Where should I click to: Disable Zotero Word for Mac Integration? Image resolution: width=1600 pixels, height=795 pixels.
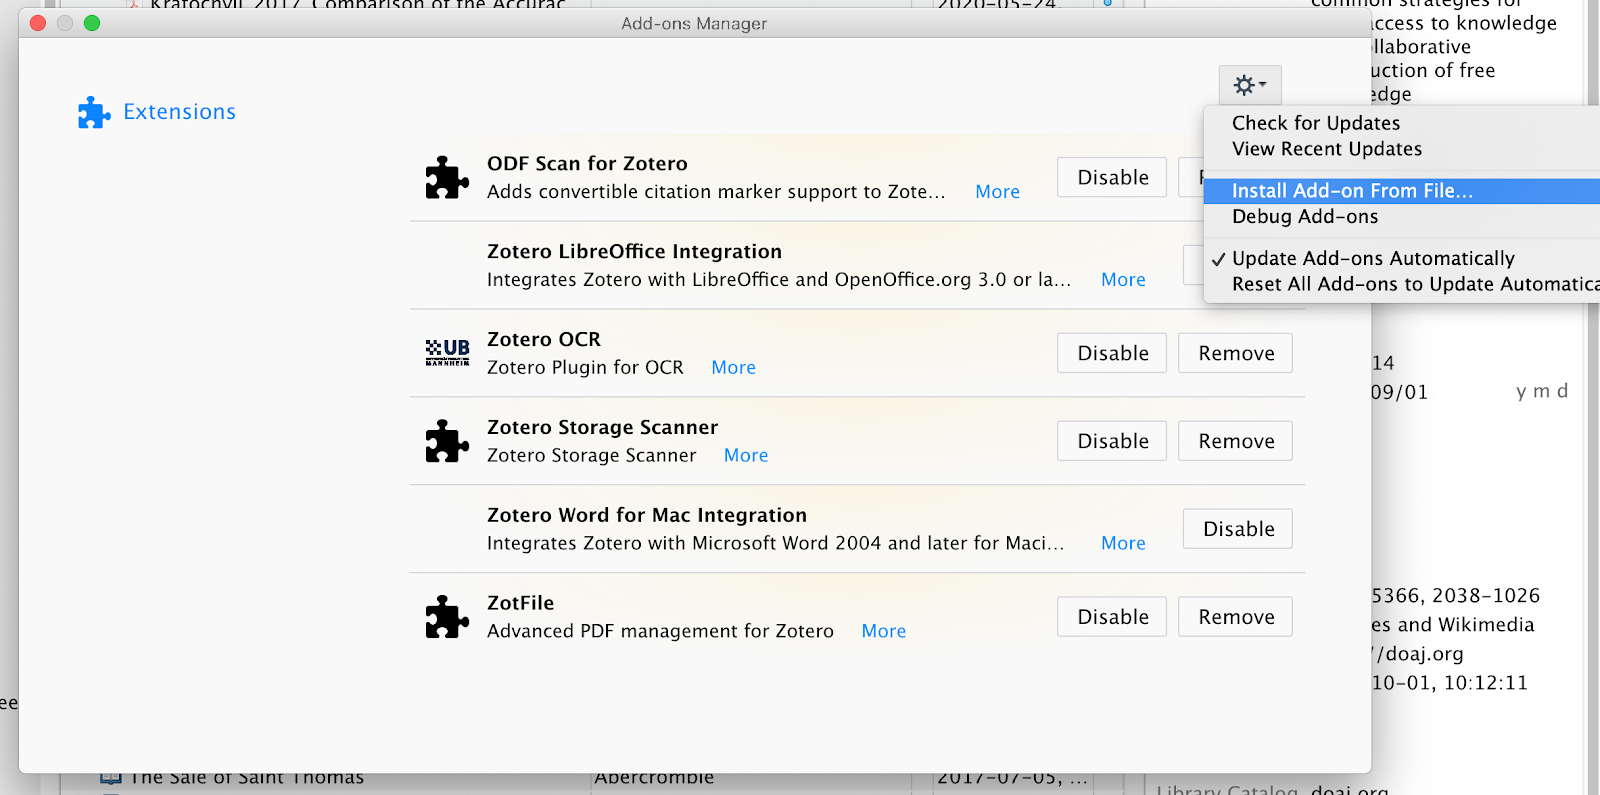(x=1238, y=529)
